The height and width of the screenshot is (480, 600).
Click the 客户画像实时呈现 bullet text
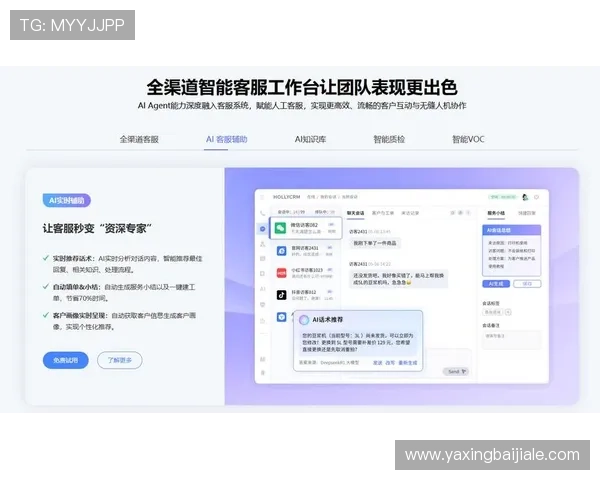click(x=124, y=321)
